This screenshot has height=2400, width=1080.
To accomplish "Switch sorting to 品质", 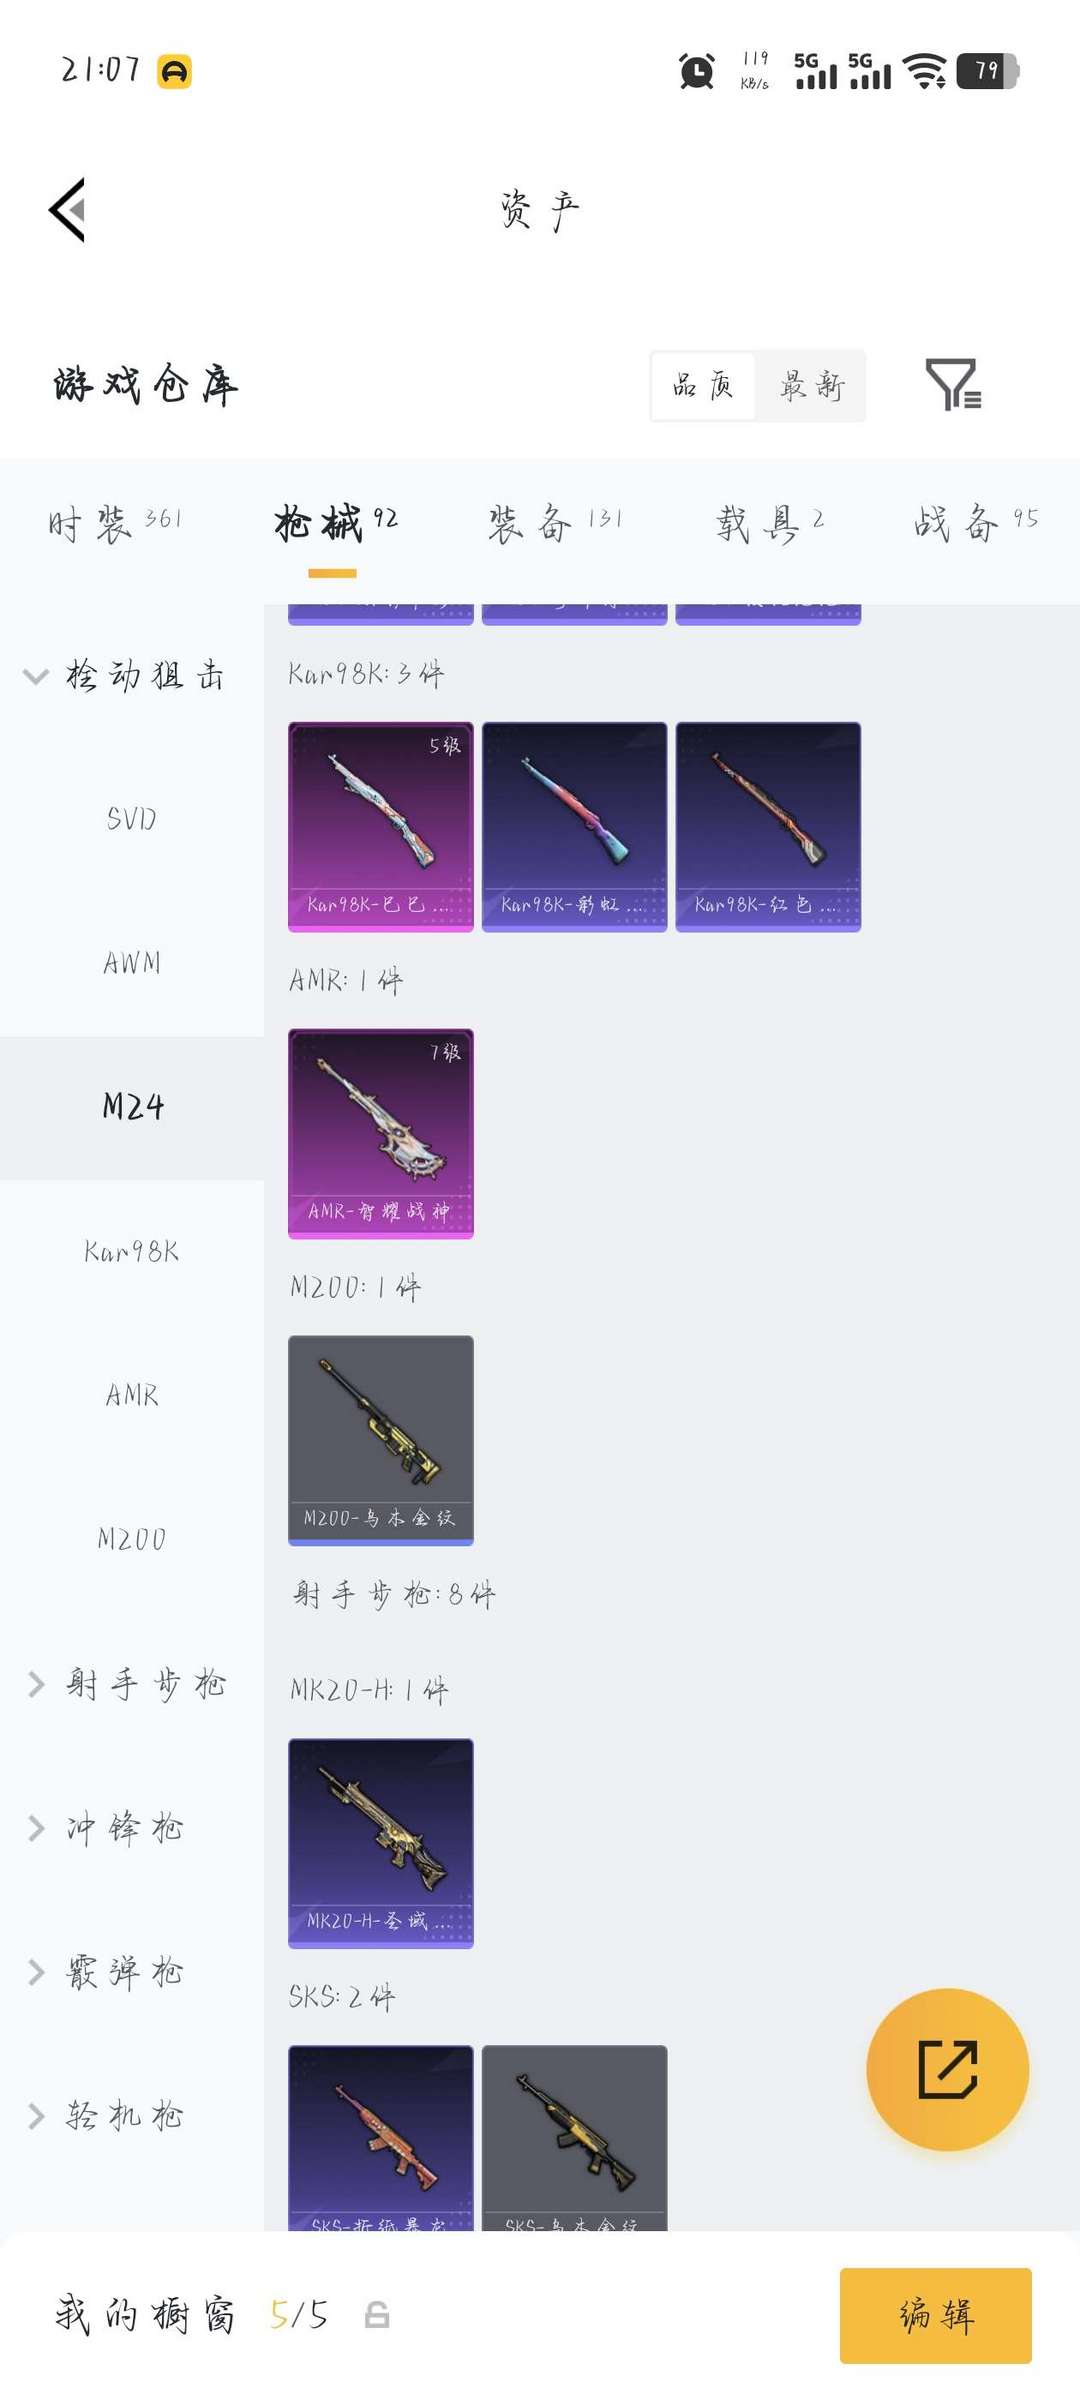I will pos(703,385).
